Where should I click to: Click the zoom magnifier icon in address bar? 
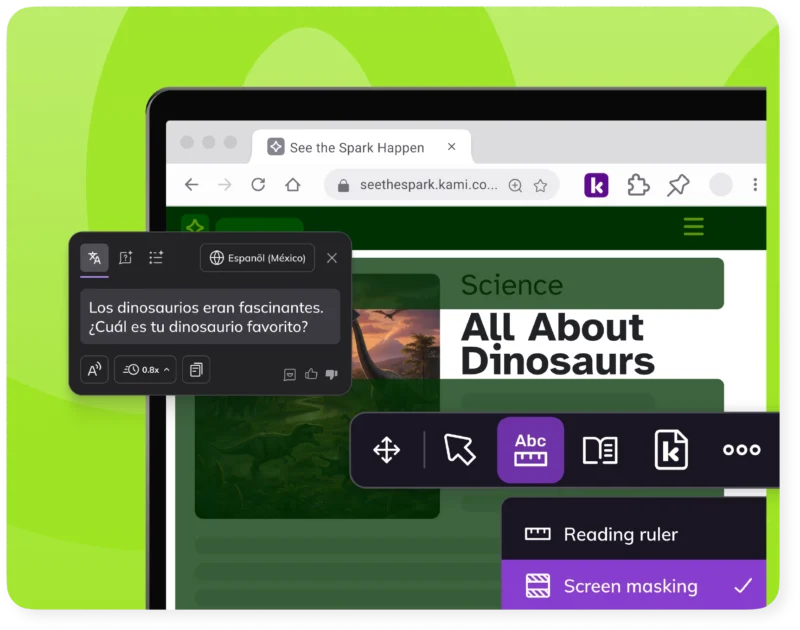515,185
